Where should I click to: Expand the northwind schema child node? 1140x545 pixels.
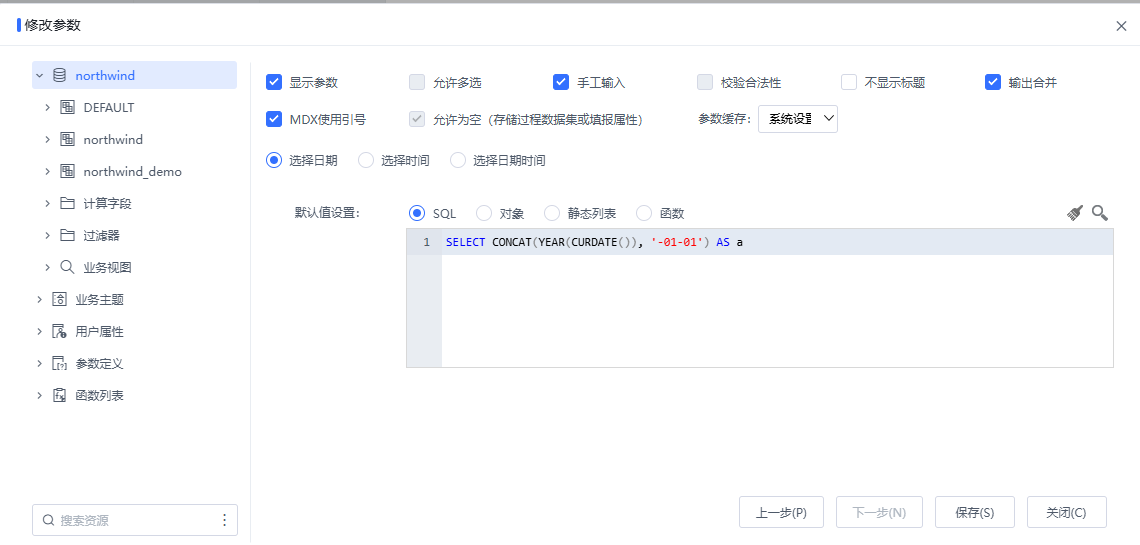coord(47,140)
